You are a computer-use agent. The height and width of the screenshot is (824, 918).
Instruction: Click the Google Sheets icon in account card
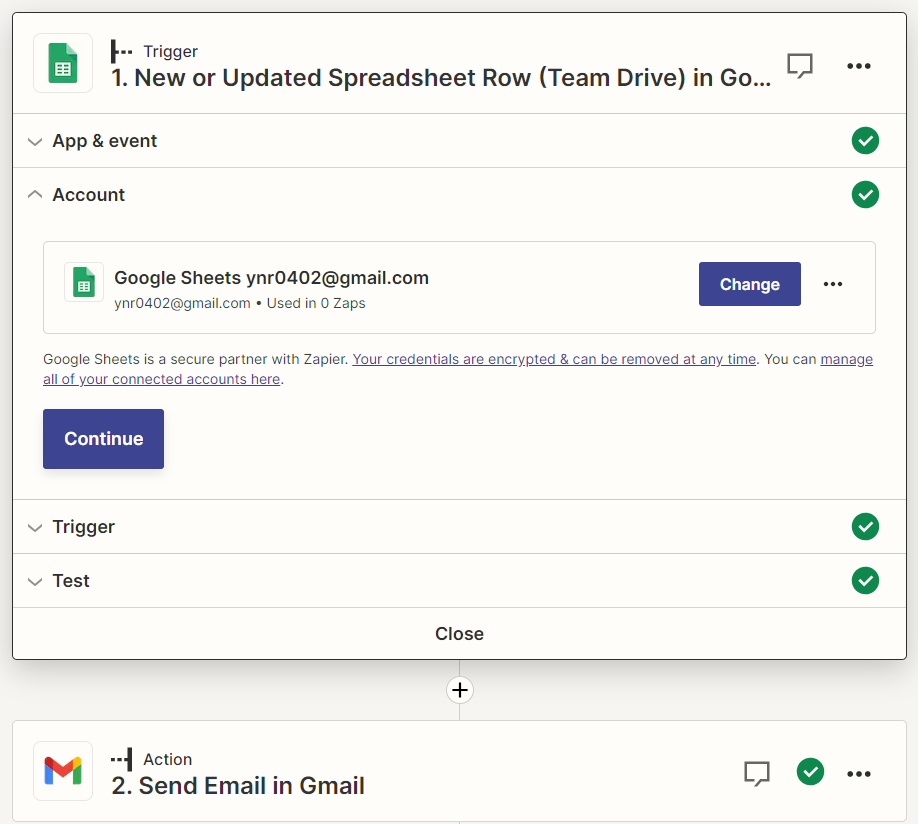pyautogui.click(x=84, y=283)
